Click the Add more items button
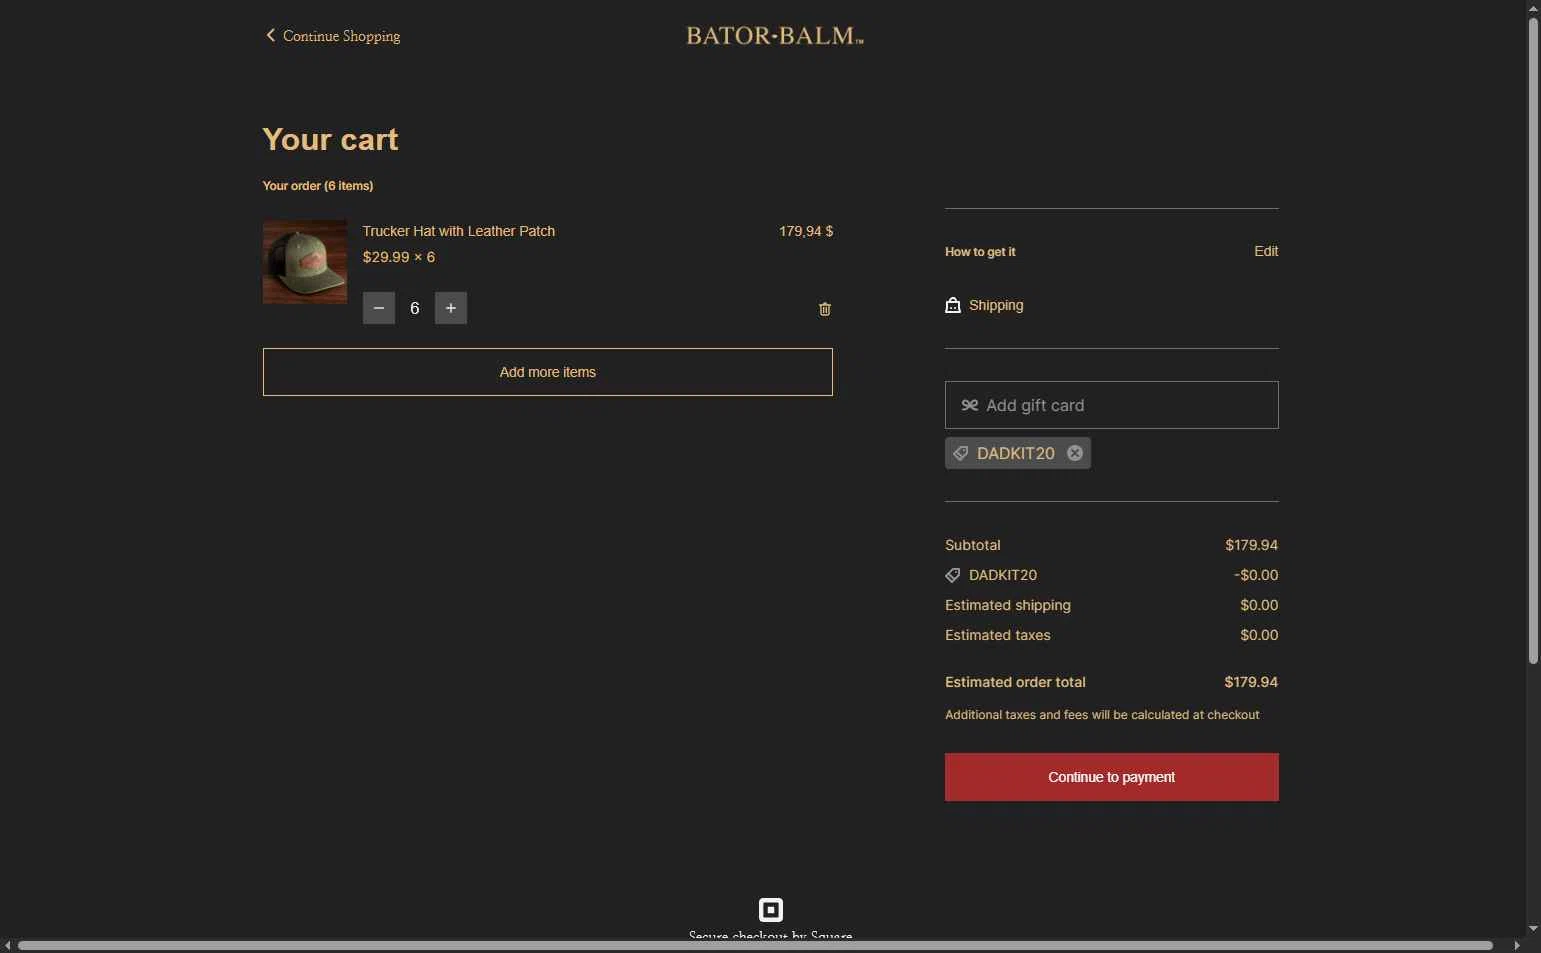 (548, 372)
